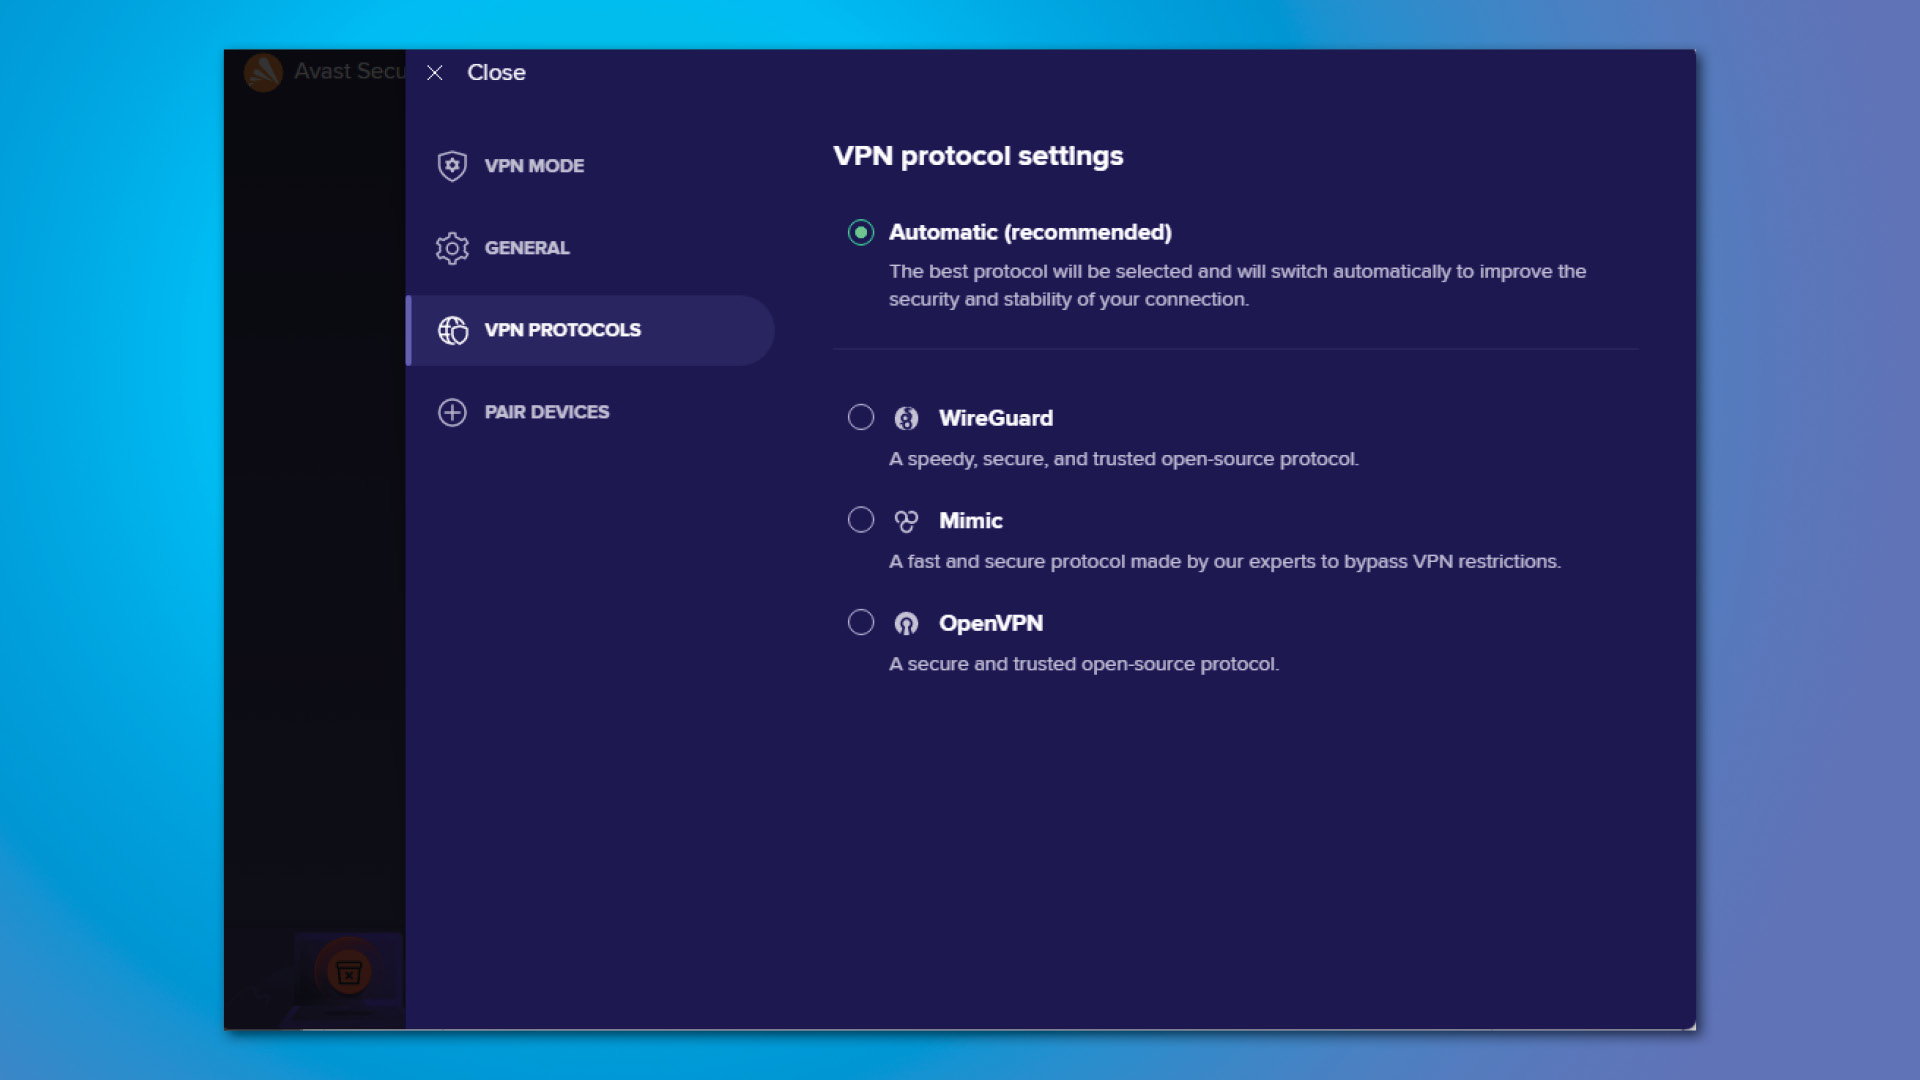Click the WireGuard label text
This screenshot has width=1920, height=1080.
pos(996,418)
